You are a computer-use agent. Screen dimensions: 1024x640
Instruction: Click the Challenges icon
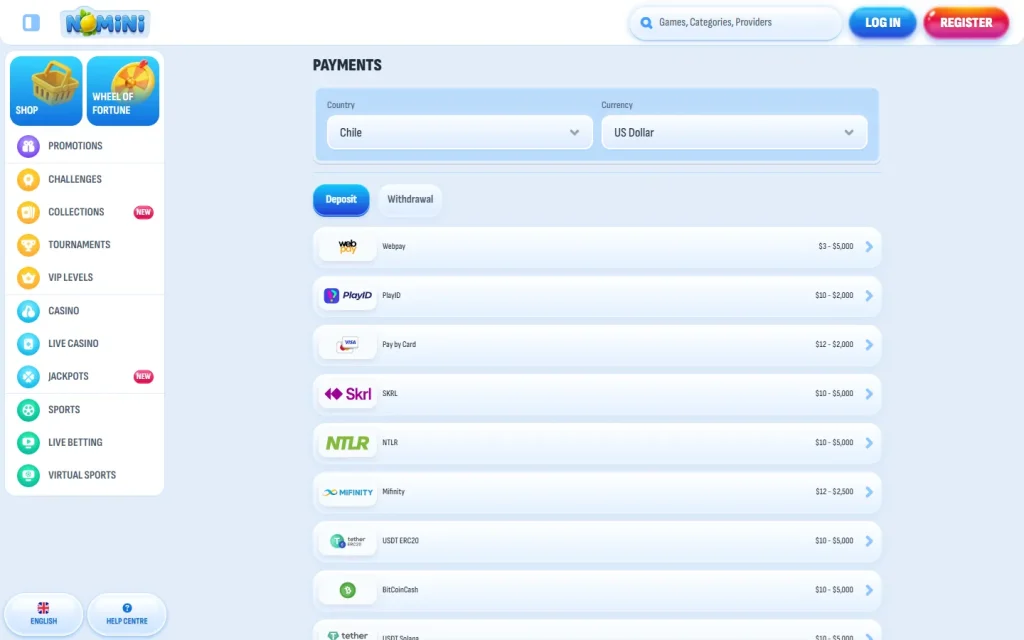tap(28, 179)
